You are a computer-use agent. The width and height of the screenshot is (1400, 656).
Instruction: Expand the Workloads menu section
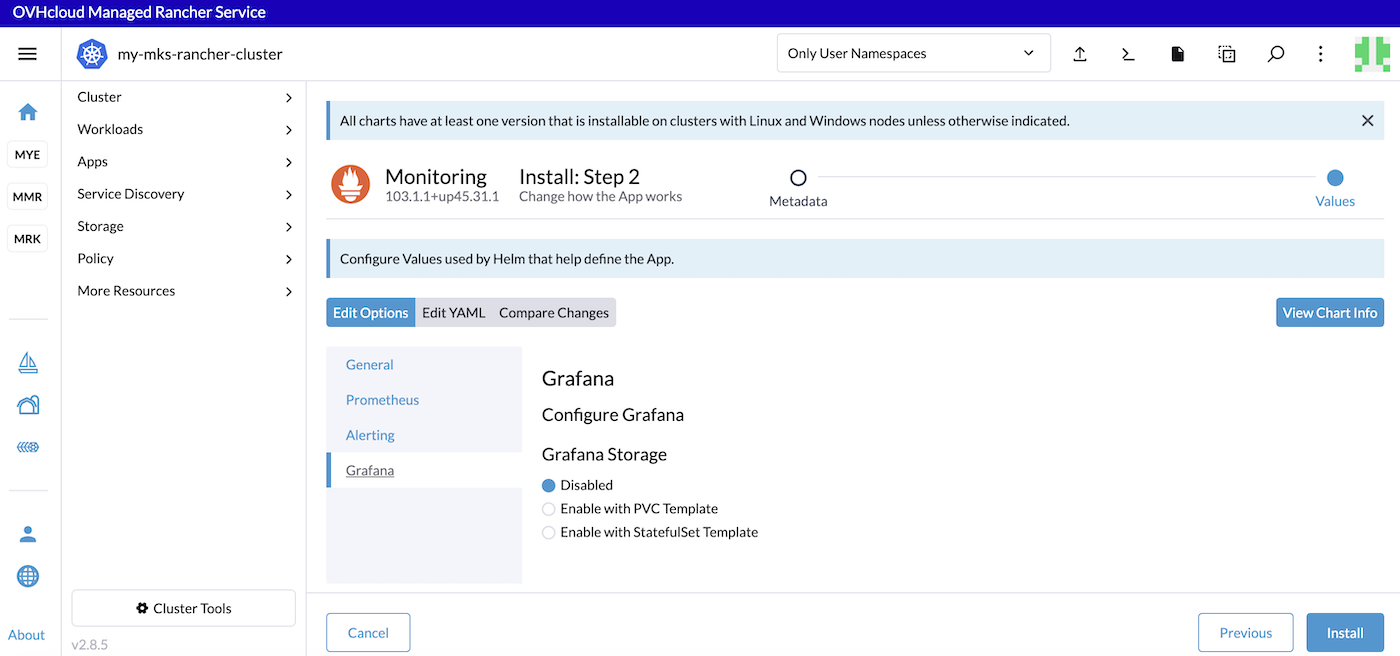(x=185, y=130)
